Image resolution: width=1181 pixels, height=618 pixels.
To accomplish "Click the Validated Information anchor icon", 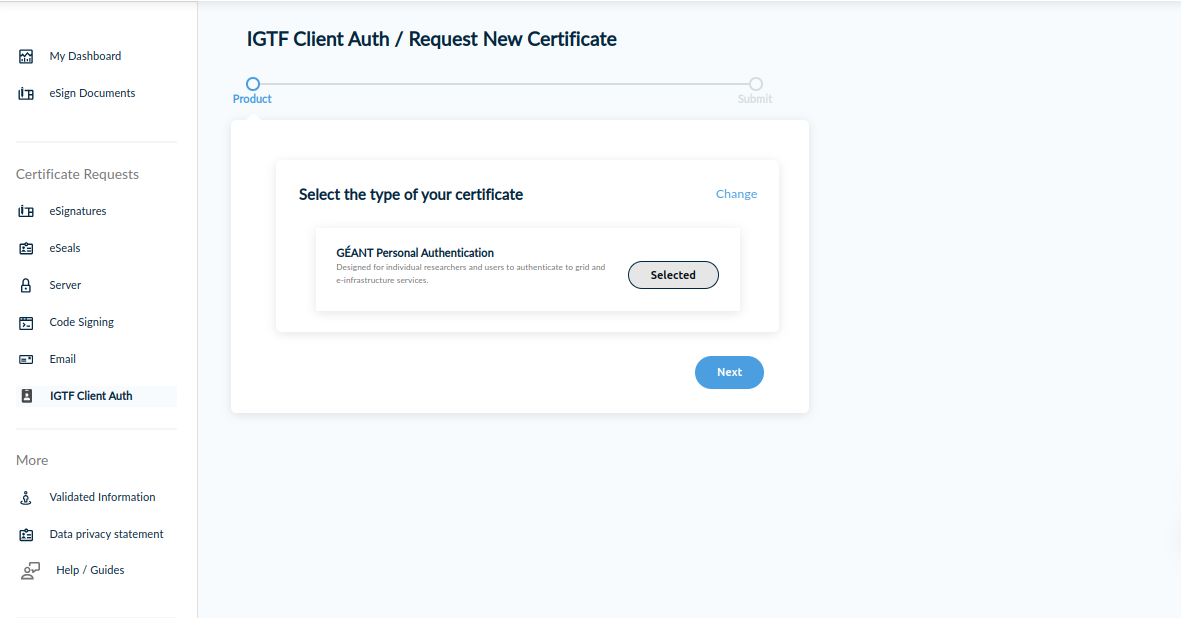I will tap(27, 498).
